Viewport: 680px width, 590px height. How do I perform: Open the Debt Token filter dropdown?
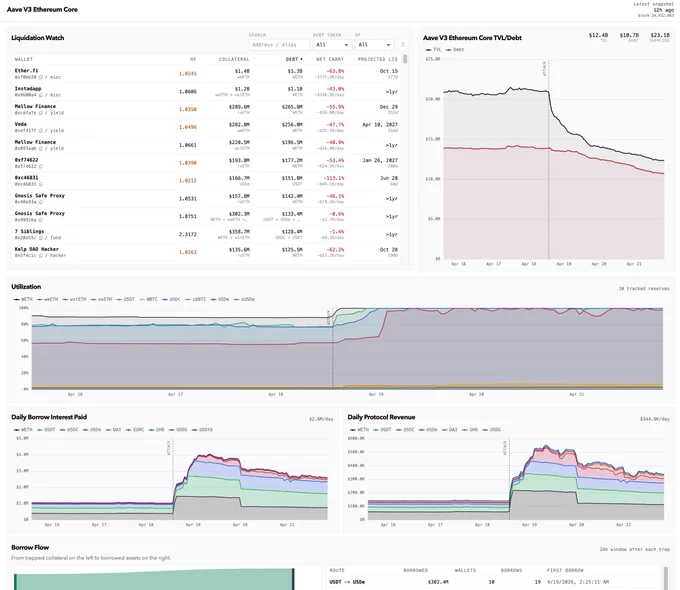pyautogui.click(x=332, y=45)
